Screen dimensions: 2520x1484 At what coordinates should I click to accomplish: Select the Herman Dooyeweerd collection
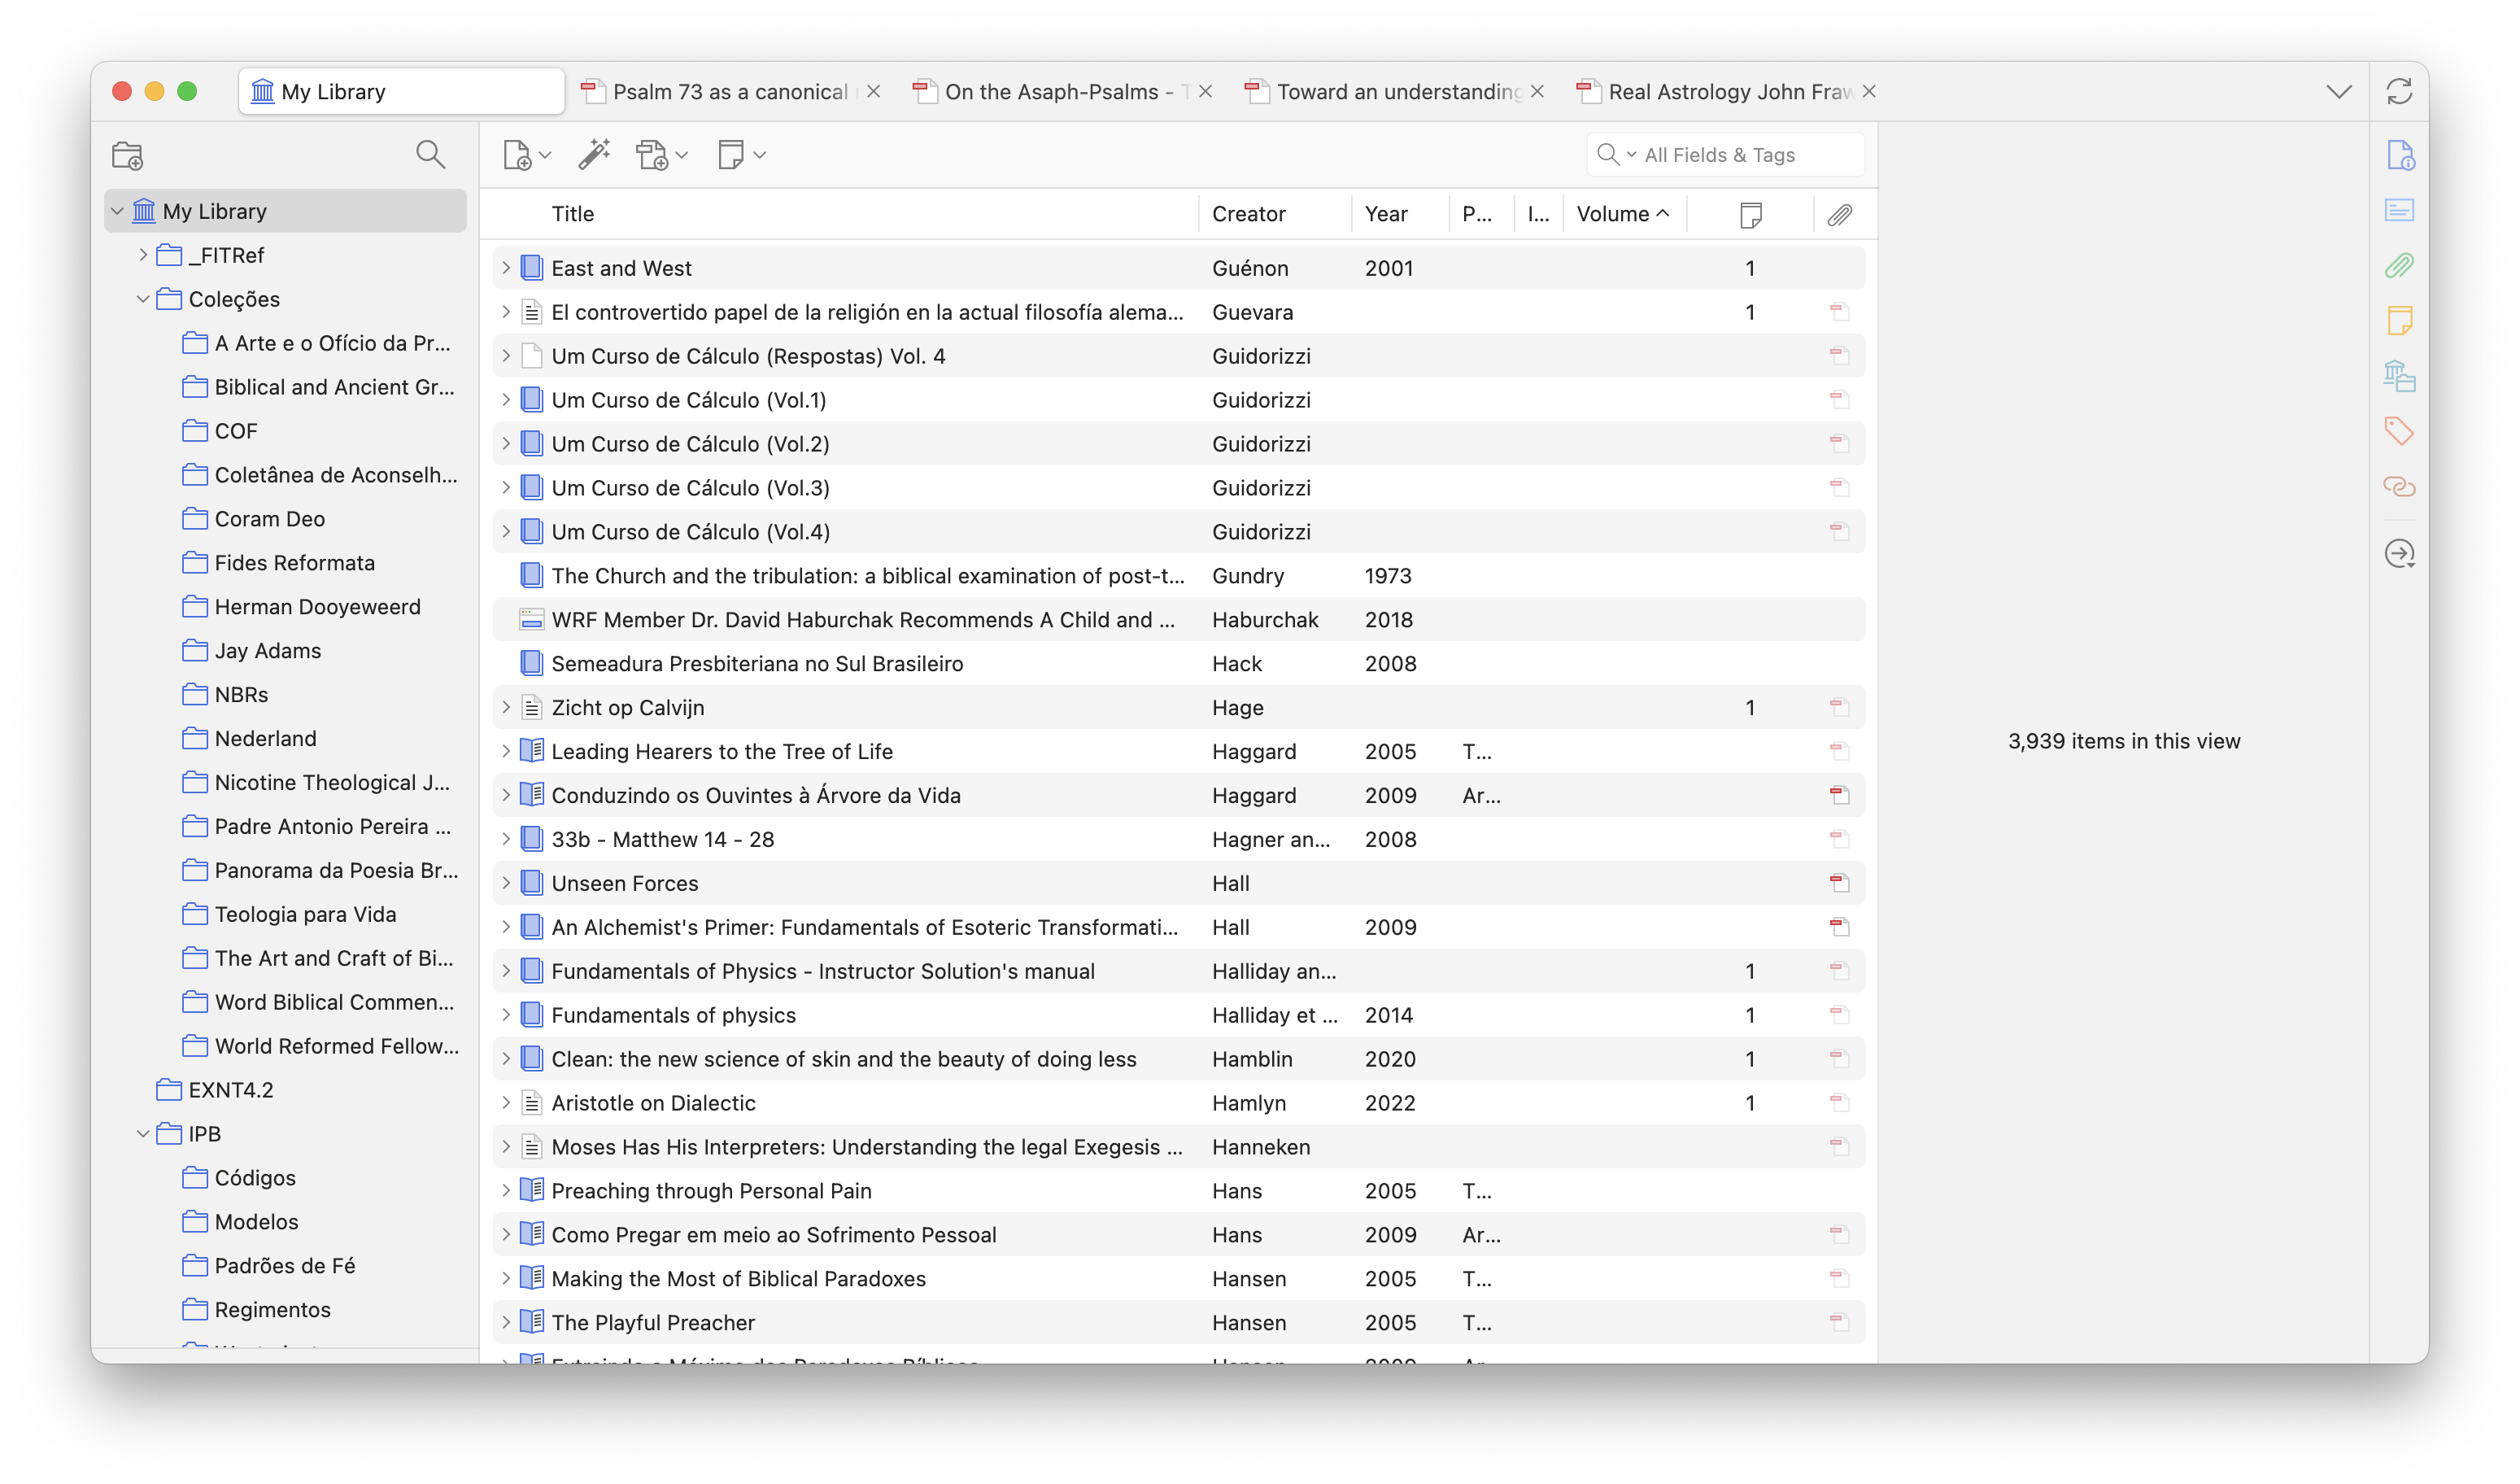317,607
